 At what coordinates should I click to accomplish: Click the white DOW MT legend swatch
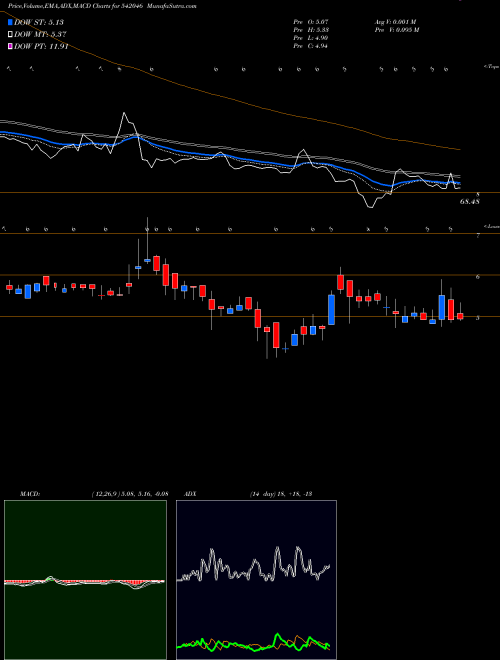coord(11,35)
